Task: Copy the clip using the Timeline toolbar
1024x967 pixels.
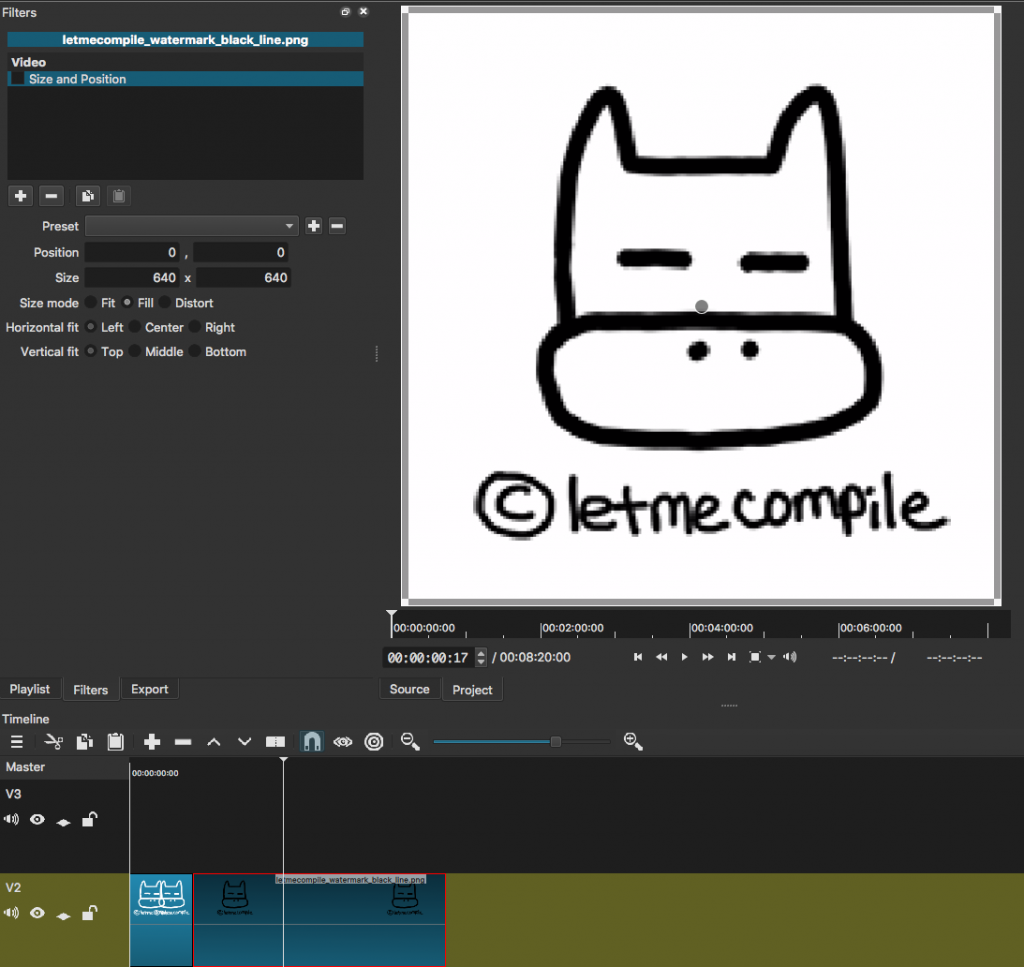Action: [85, 742]
